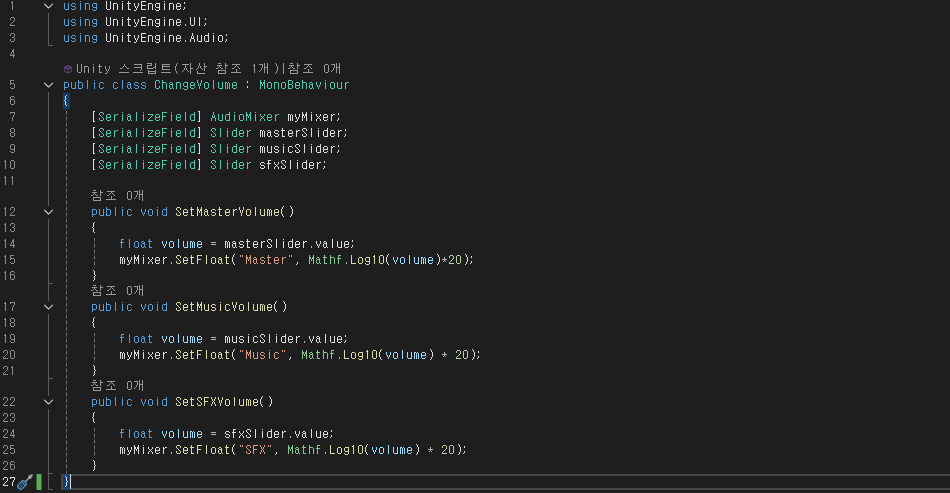Open '참조 0개' CodeLens above SetSFXVolume

click(118, 386)
